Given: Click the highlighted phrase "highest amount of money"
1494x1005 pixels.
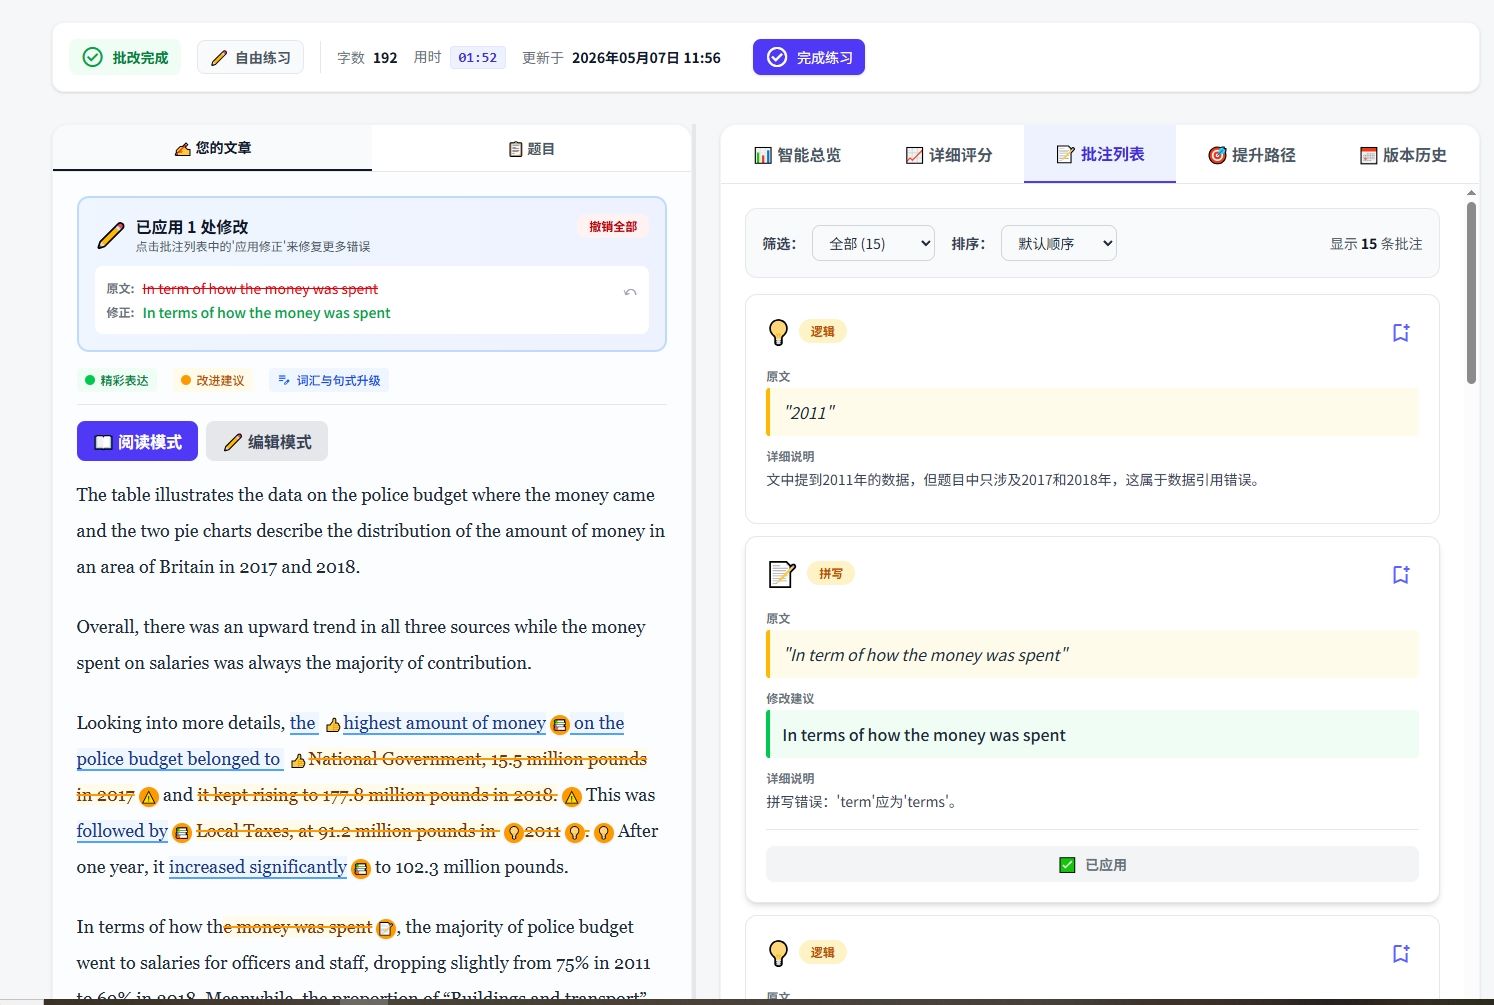Looking at the screenshot, I should click(445, 723).
